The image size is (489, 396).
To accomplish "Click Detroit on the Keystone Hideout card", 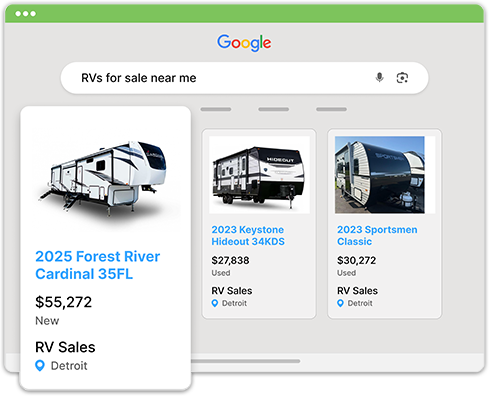I will [234, 303].
